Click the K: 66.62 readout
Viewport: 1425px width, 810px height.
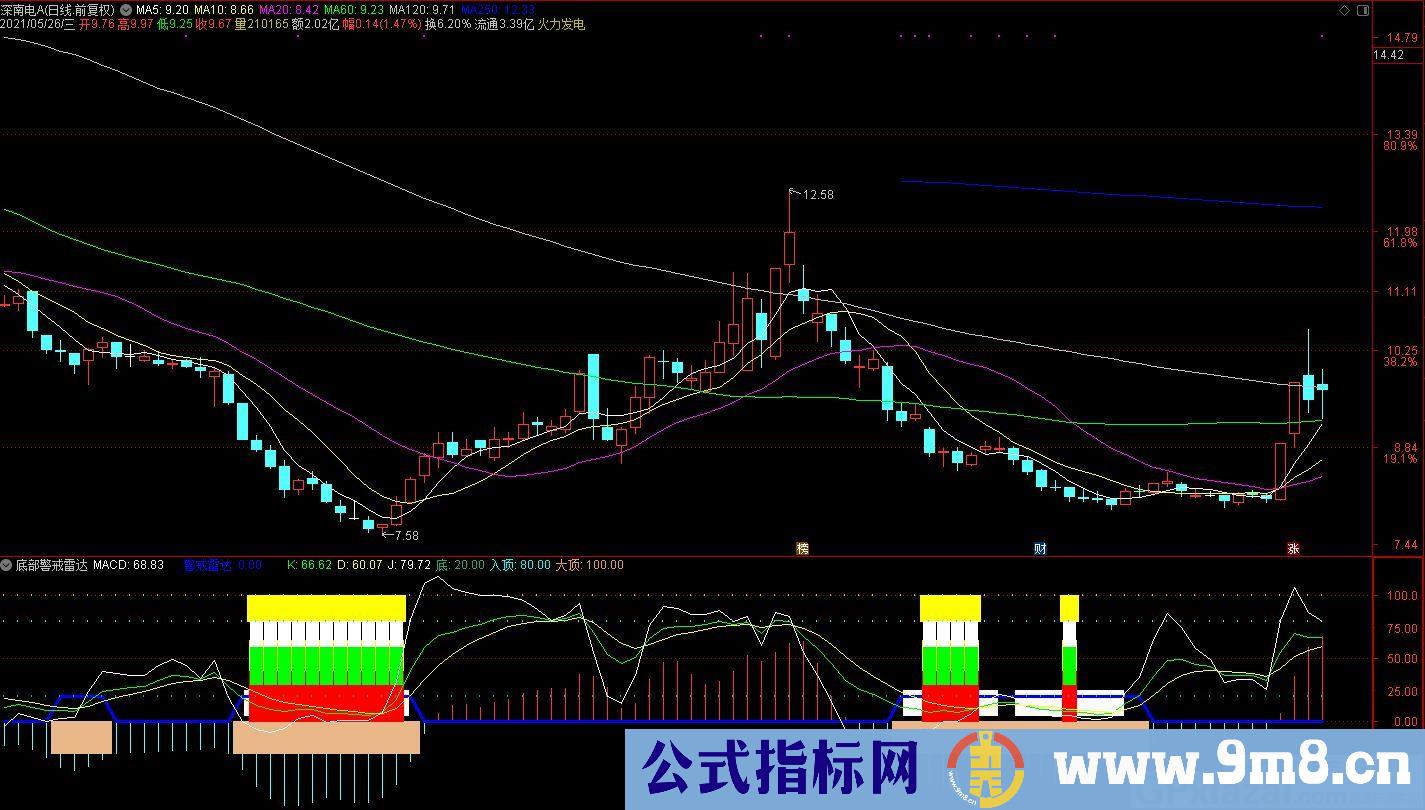[x=309, y=565]
